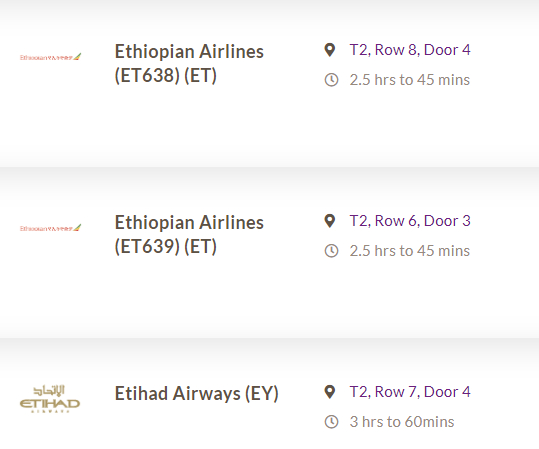Select the Etihad Airways (EY) heading
Viewport: 539px width, 449px height.
pyautogui.click(x=196, y=394)
